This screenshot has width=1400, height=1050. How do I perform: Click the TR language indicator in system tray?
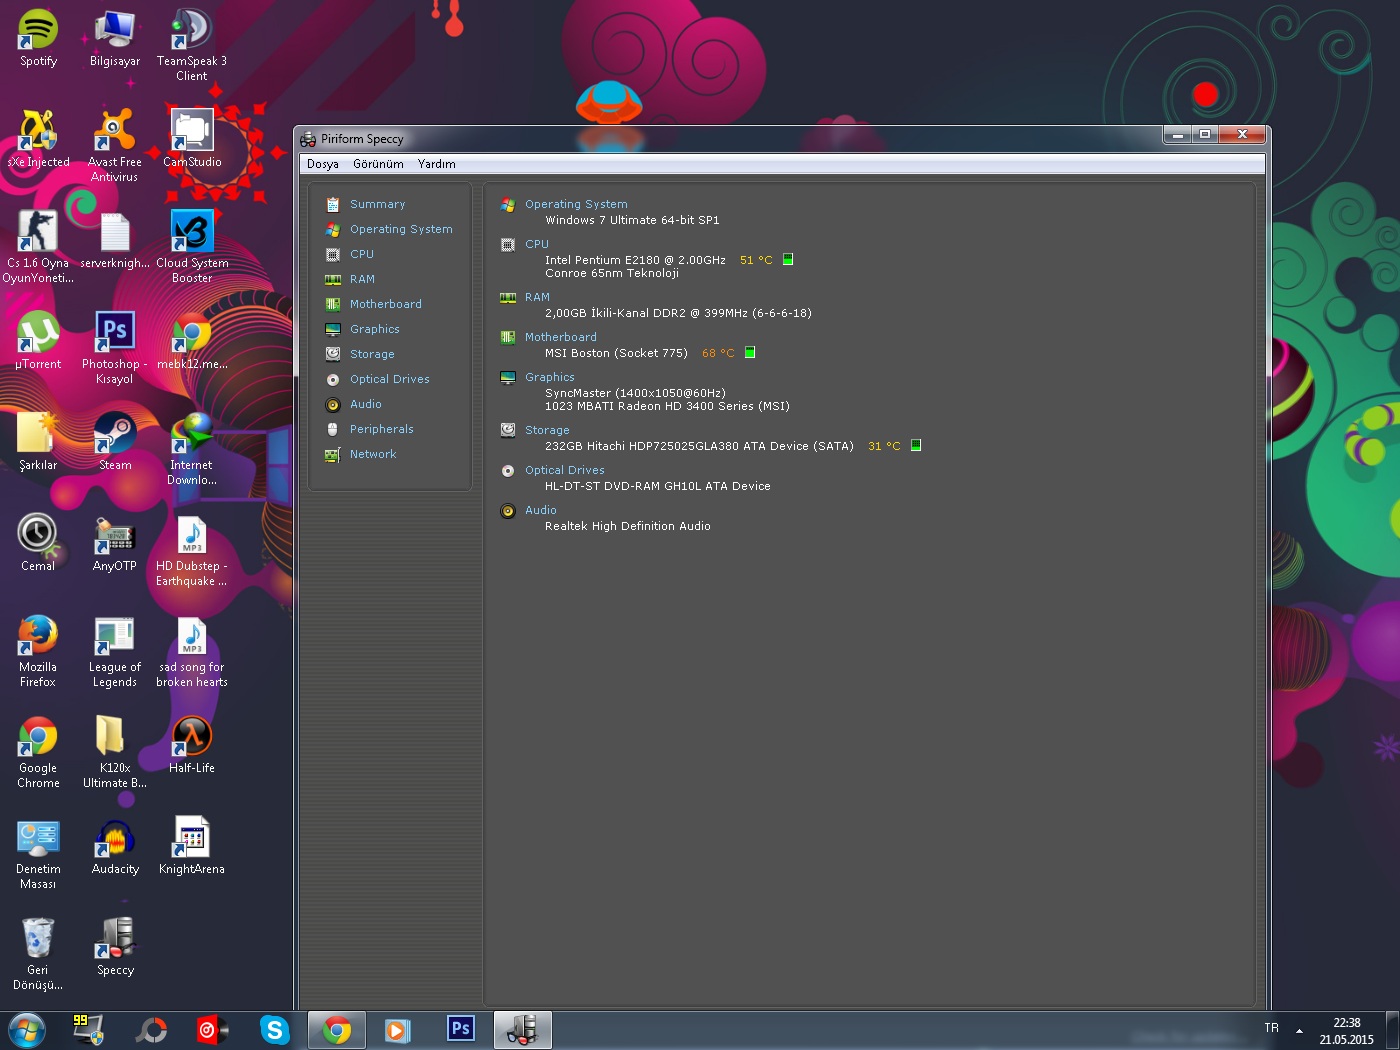(1271, 1028)
